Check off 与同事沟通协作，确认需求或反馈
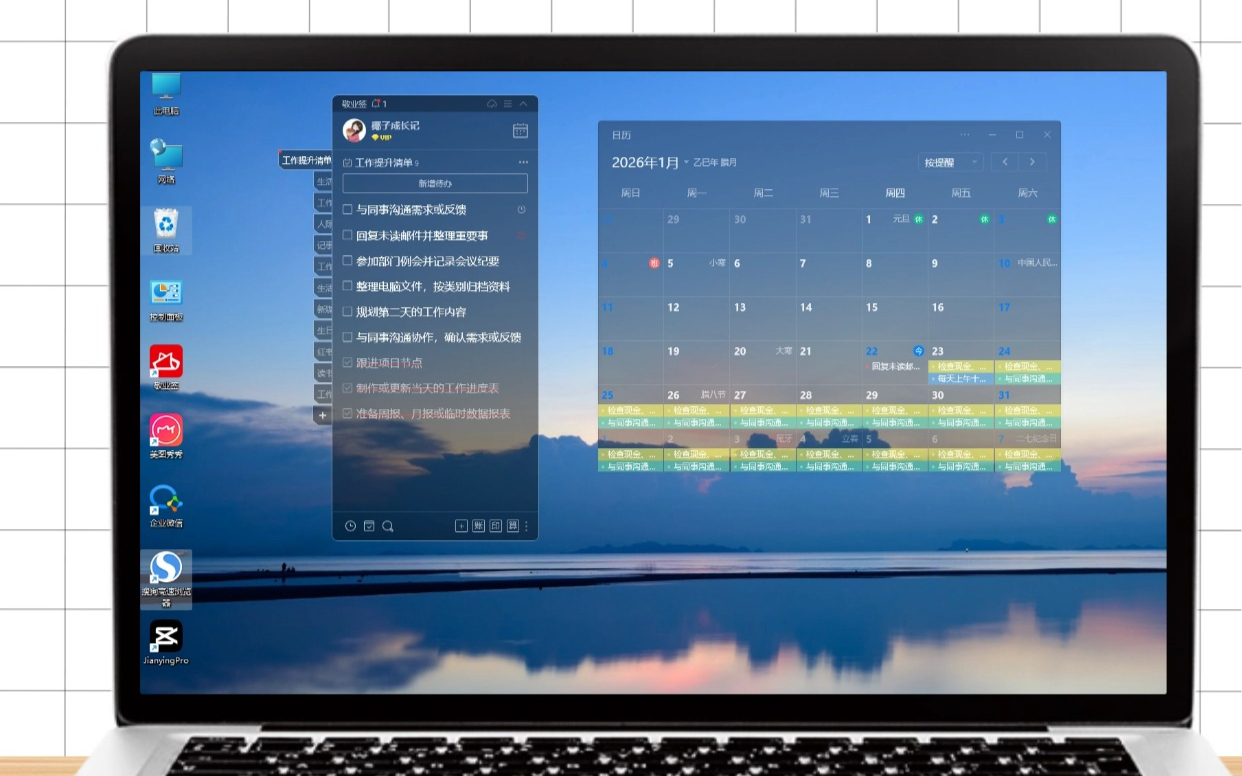Screen dimensions: 1242x776 [x=347, y=338]
